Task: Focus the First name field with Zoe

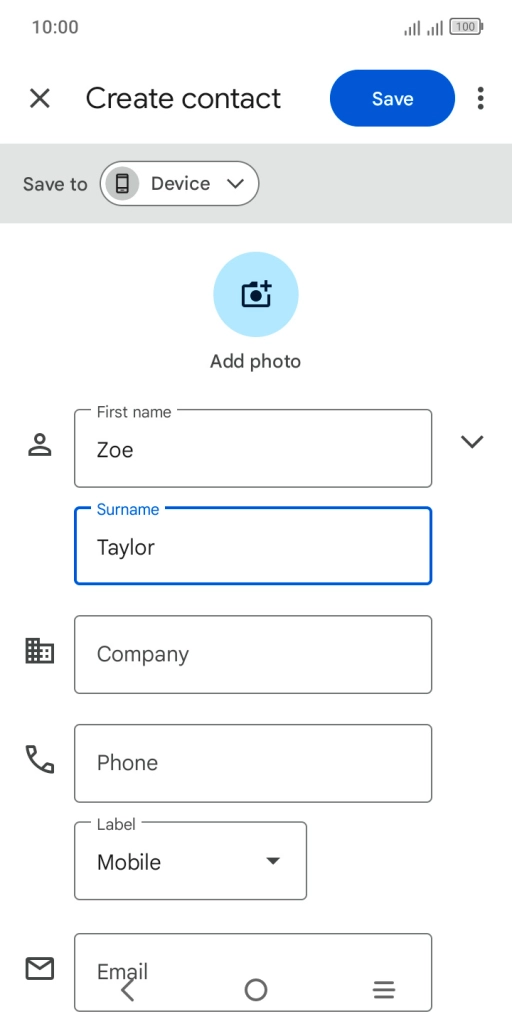Action: coord(253,448)
